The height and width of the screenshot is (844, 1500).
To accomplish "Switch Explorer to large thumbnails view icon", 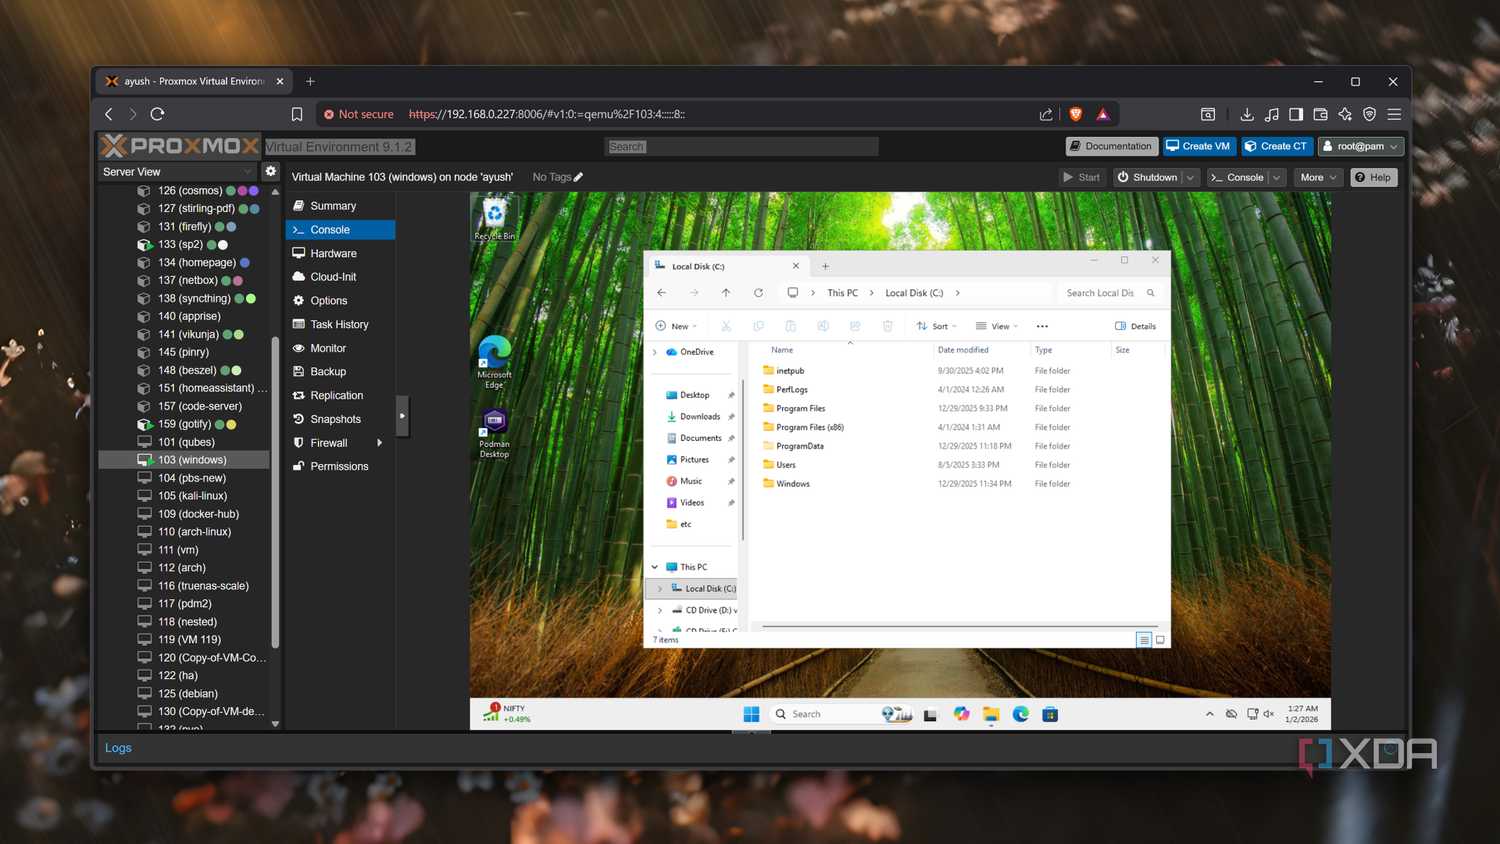I will [x=1160, y=640].
